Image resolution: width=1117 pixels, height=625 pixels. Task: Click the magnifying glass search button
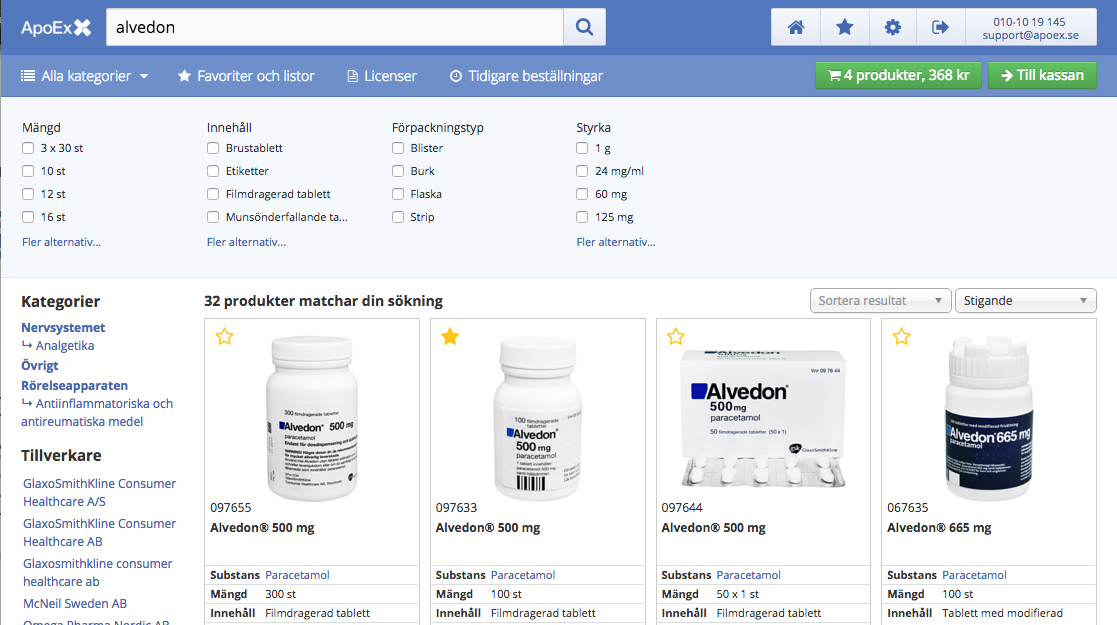pyautogui.click(x=584, y=27)
